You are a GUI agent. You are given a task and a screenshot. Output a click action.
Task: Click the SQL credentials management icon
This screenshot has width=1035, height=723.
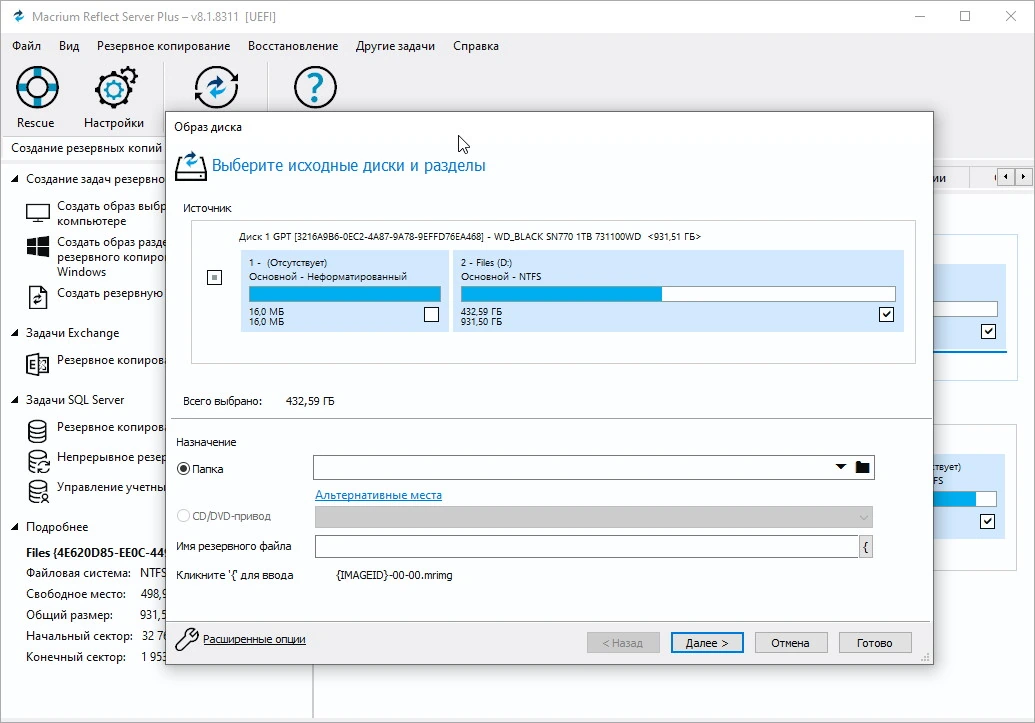(x=38, y=491)
